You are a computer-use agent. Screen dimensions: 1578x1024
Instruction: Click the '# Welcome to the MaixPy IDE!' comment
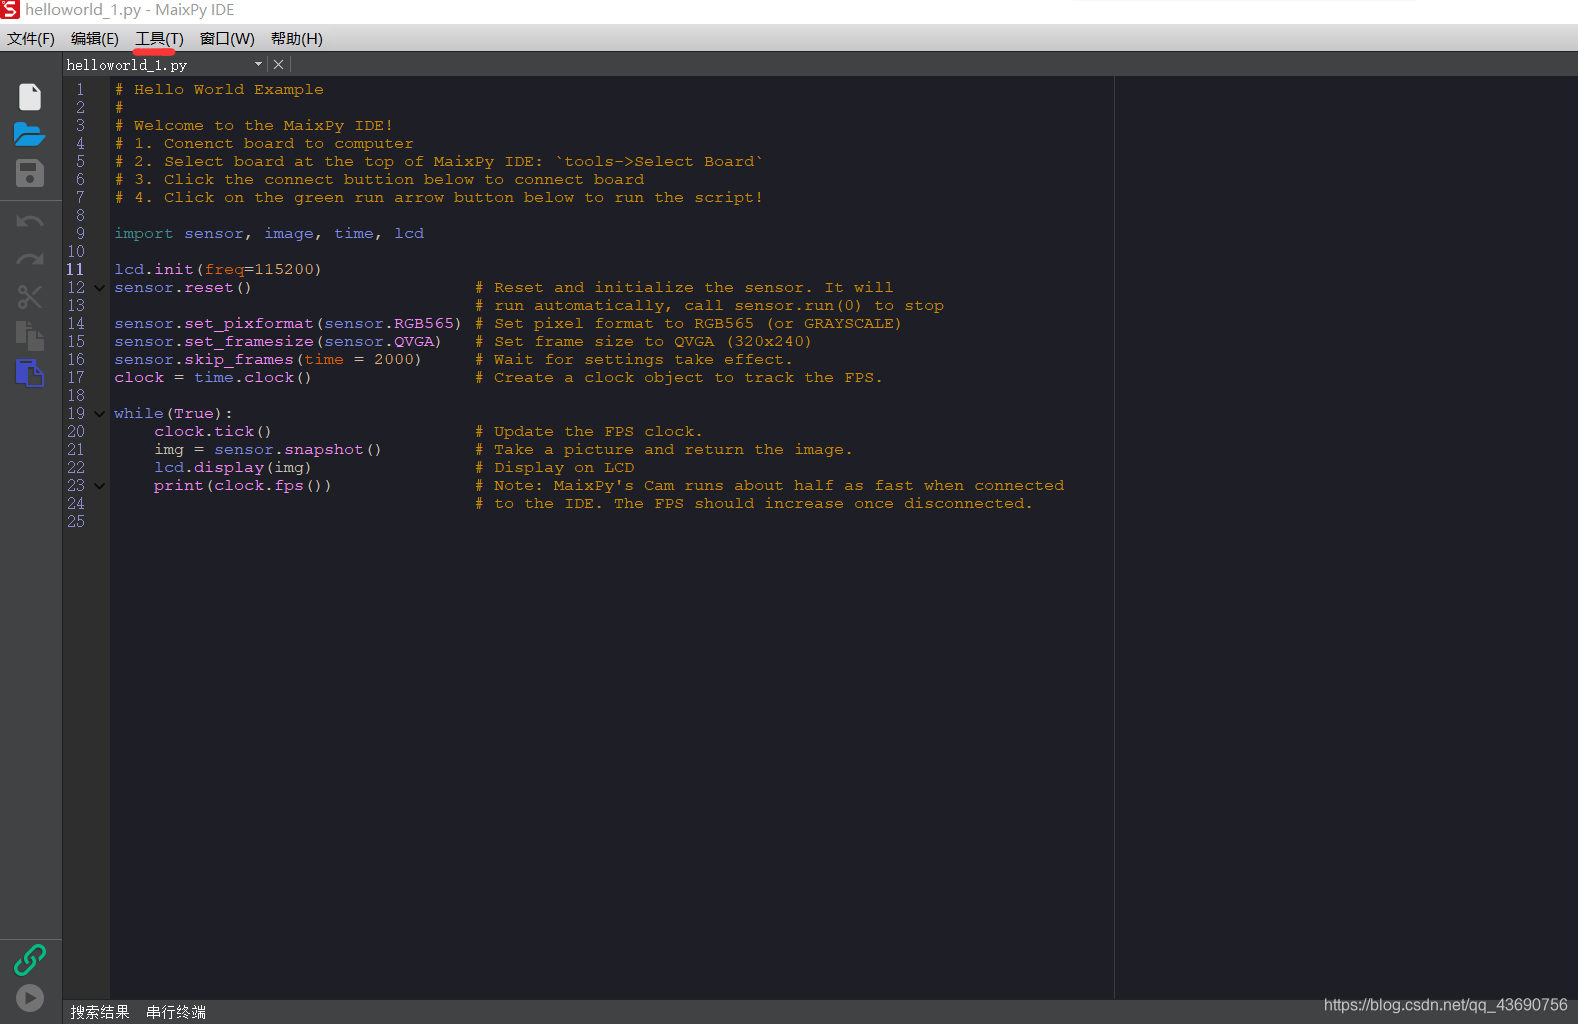[254, 126]
